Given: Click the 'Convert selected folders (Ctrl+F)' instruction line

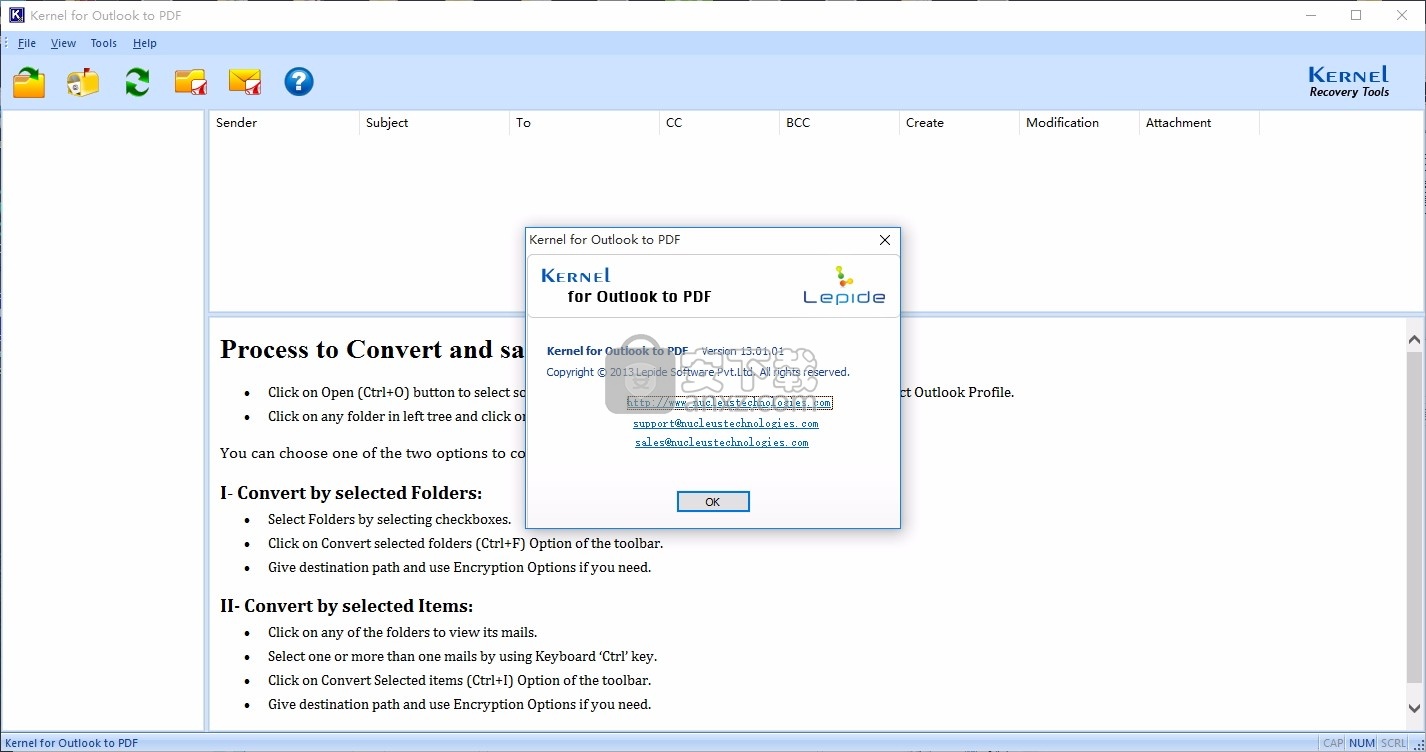Looking at the screenshot, I should (465, 544).
